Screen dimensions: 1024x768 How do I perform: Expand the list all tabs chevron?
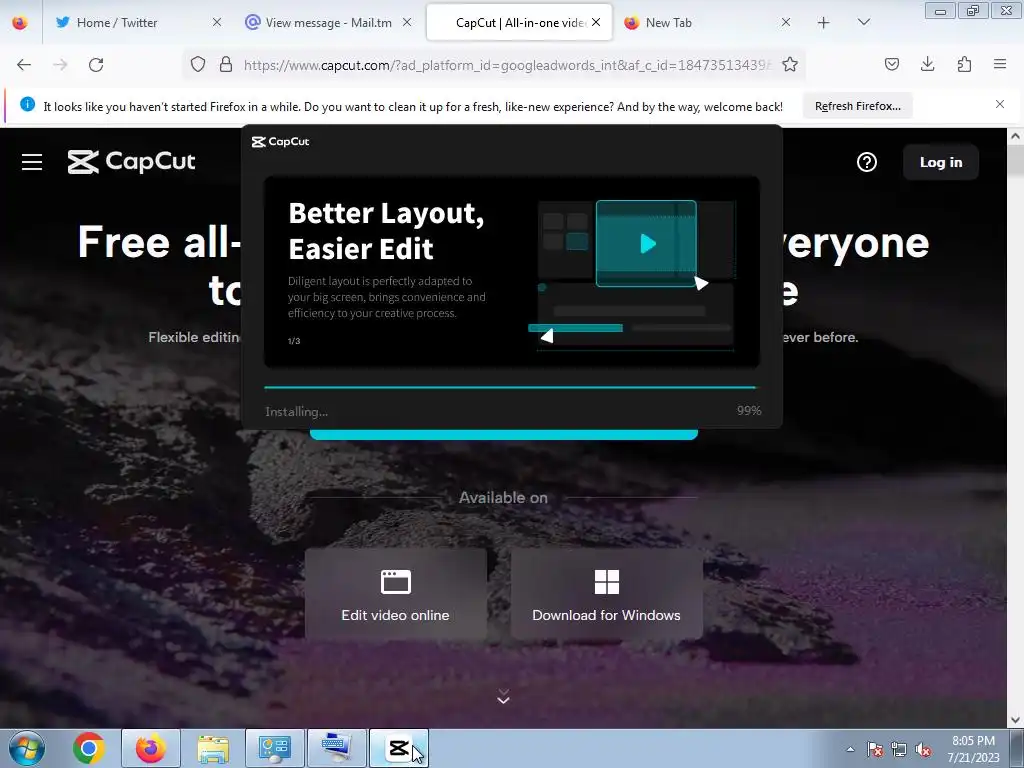(863, 22)
